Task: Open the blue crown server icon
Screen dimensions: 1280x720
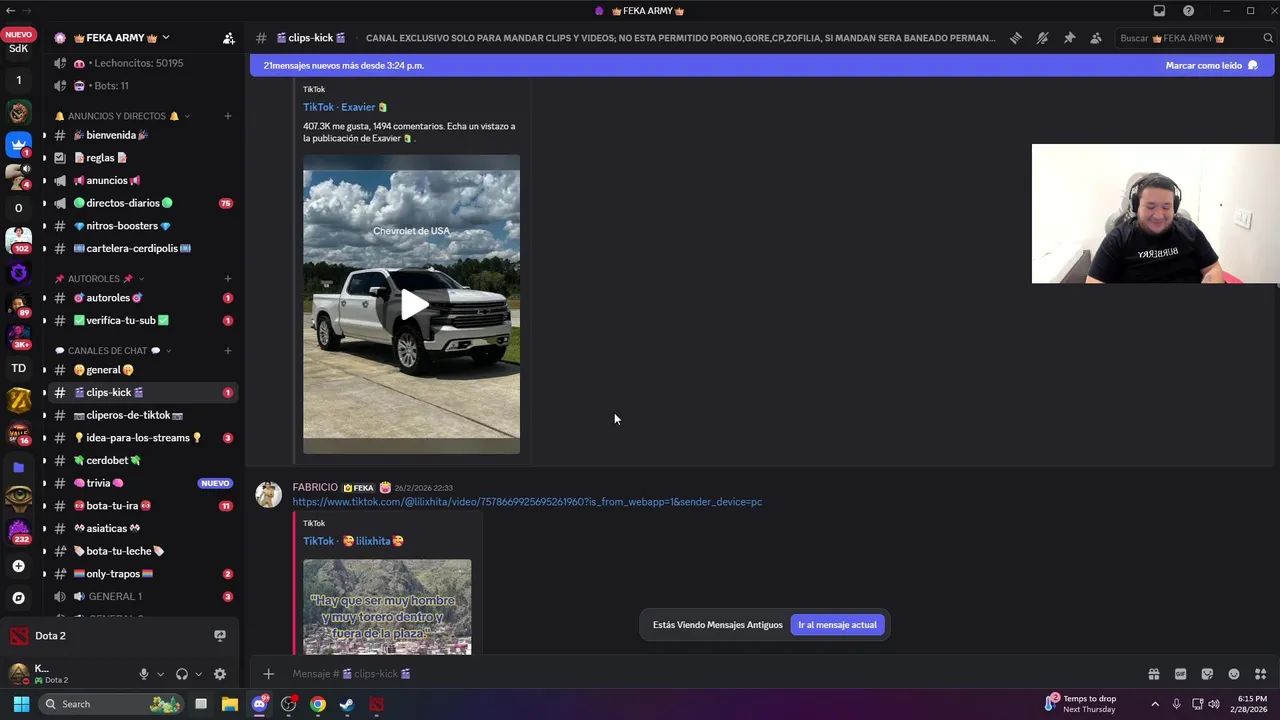Action: 18,144
